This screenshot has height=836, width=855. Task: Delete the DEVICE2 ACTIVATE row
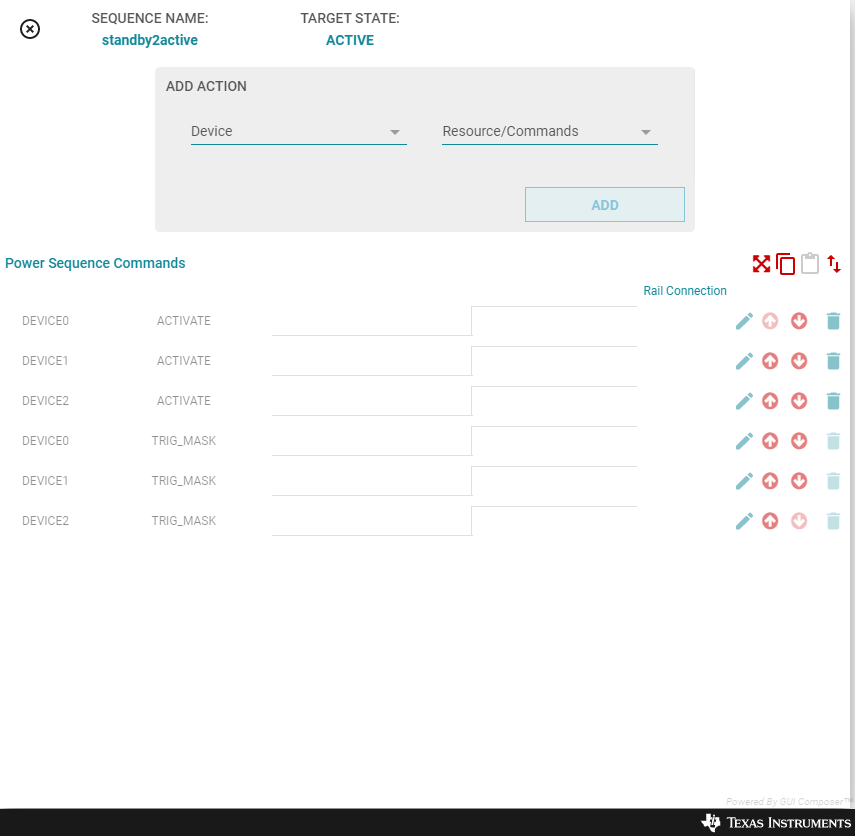pos(833,401)
